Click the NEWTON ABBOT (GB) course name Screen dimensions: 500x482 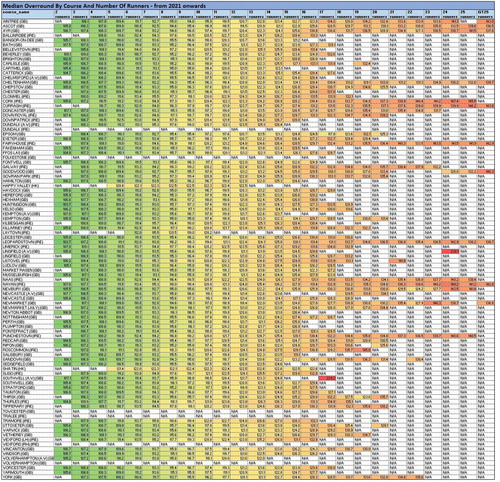[21, 312]
